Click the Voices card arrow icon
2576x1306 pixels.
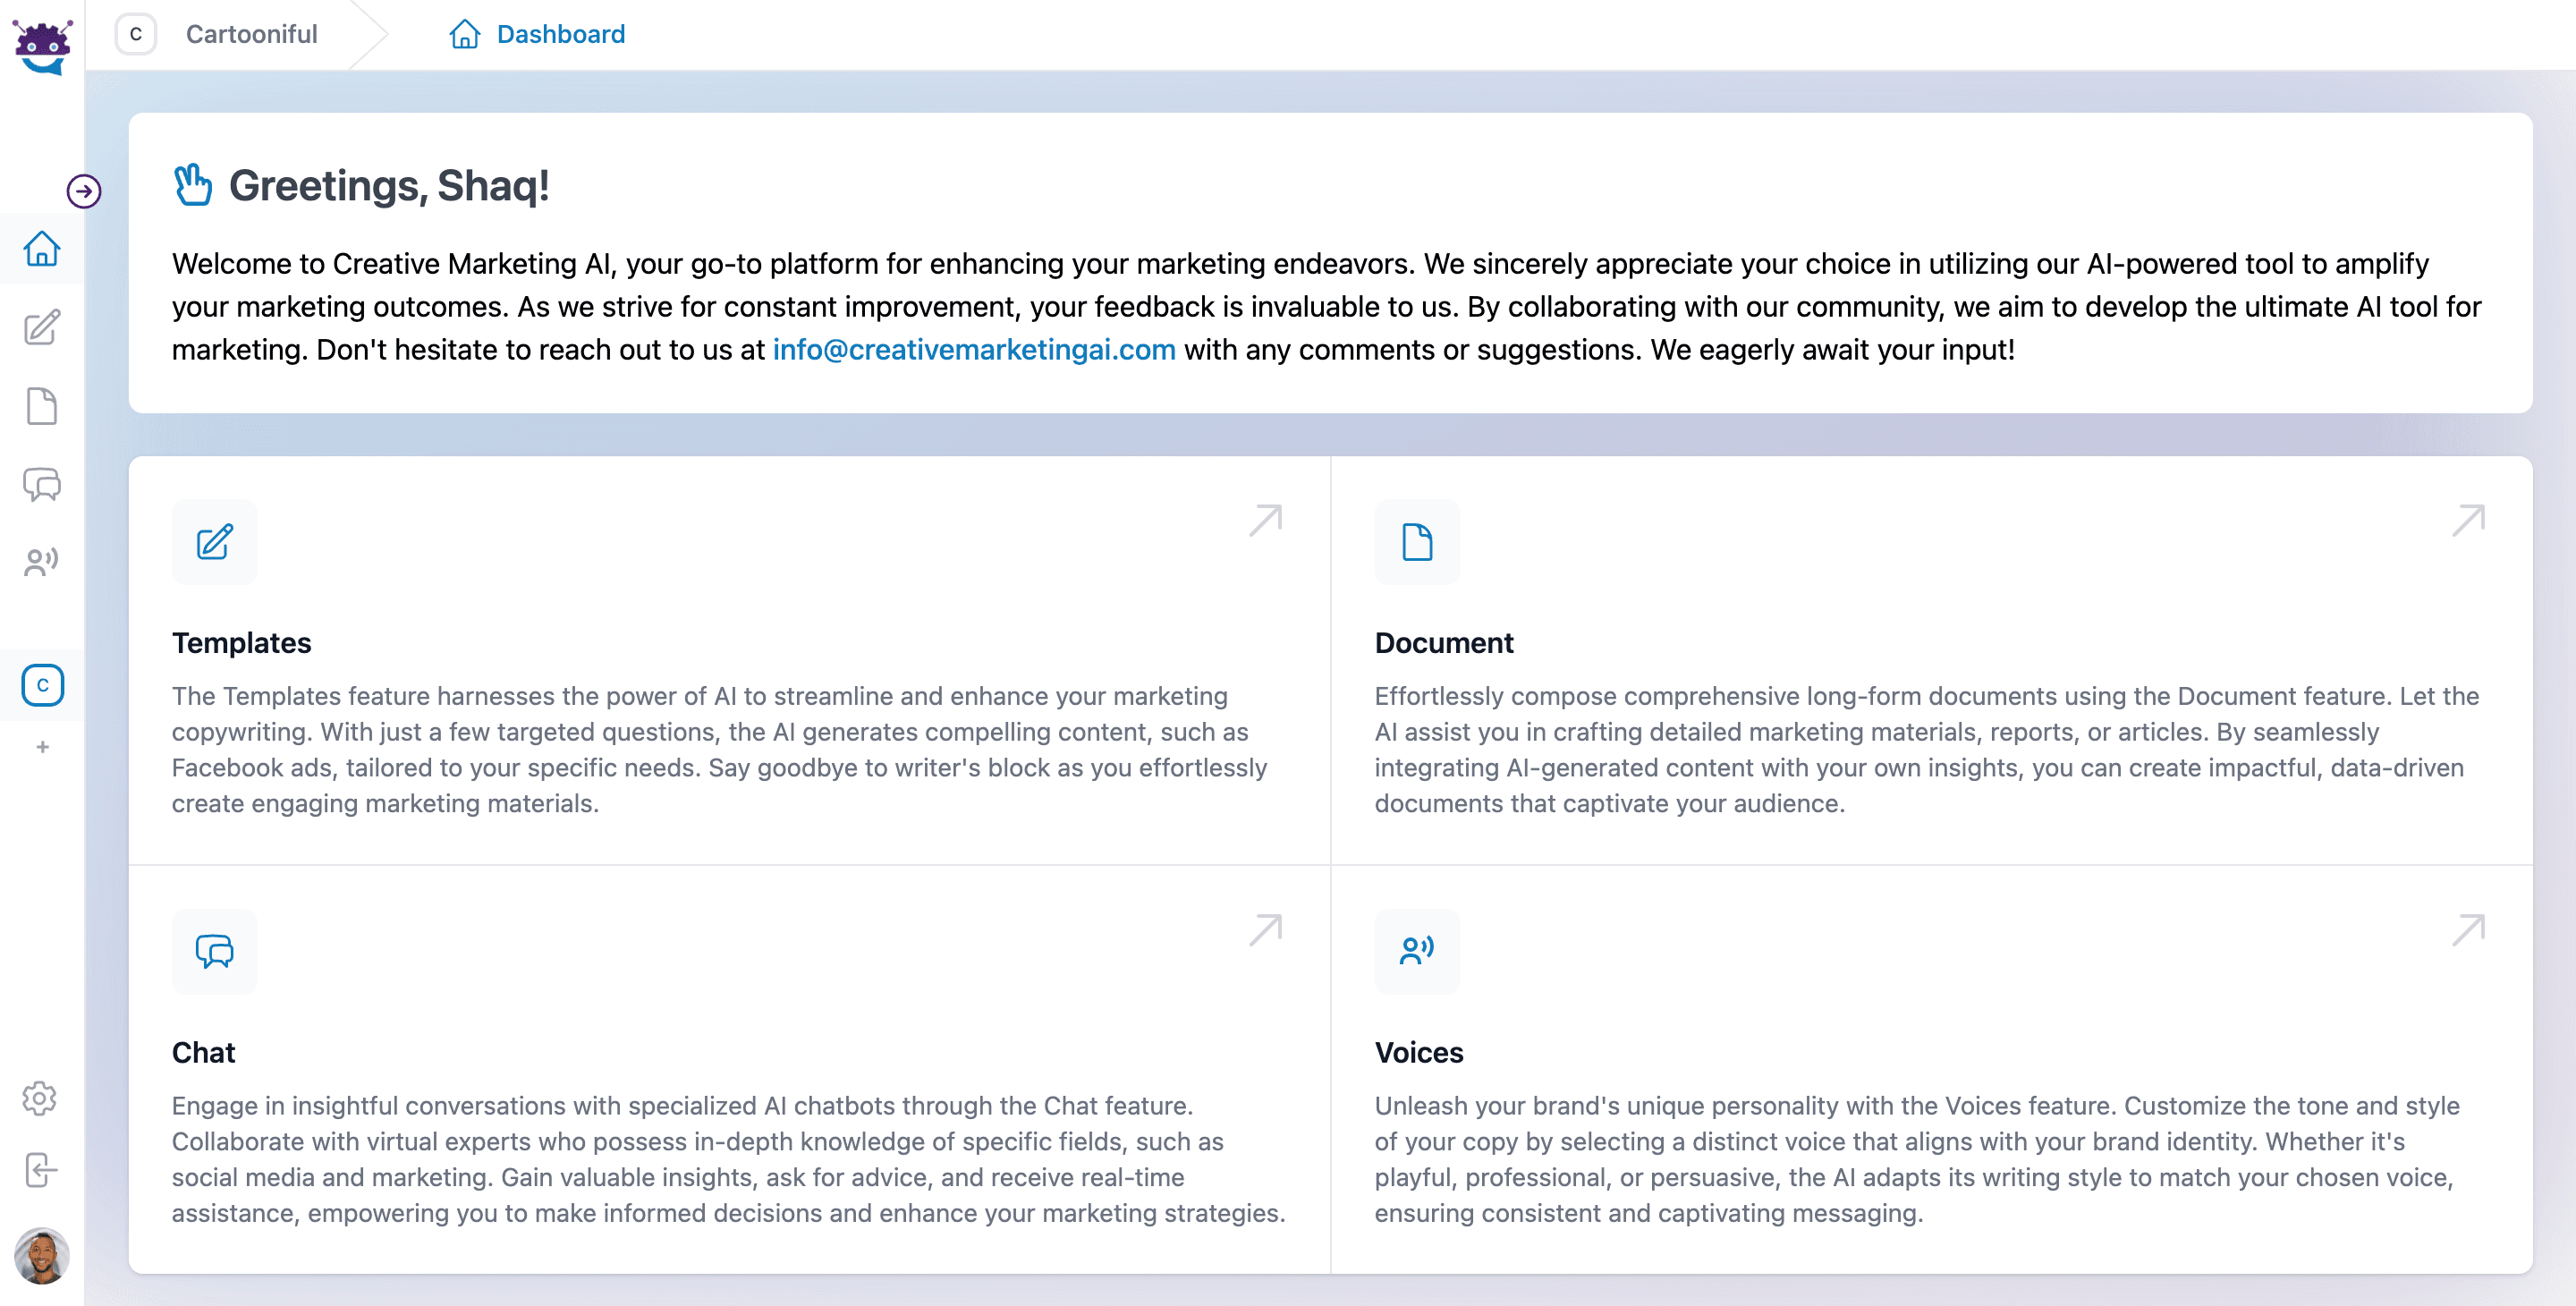[x=2467, y=930]
